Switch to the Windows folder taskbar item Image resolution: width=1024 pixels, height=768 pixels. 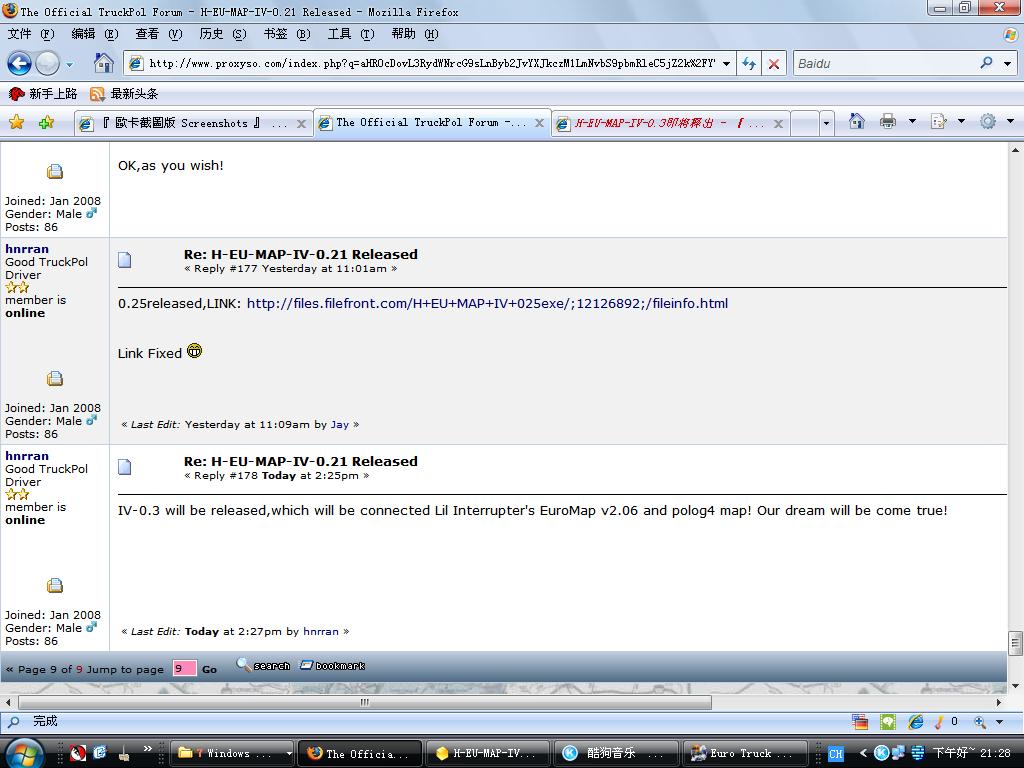point(233,753)
